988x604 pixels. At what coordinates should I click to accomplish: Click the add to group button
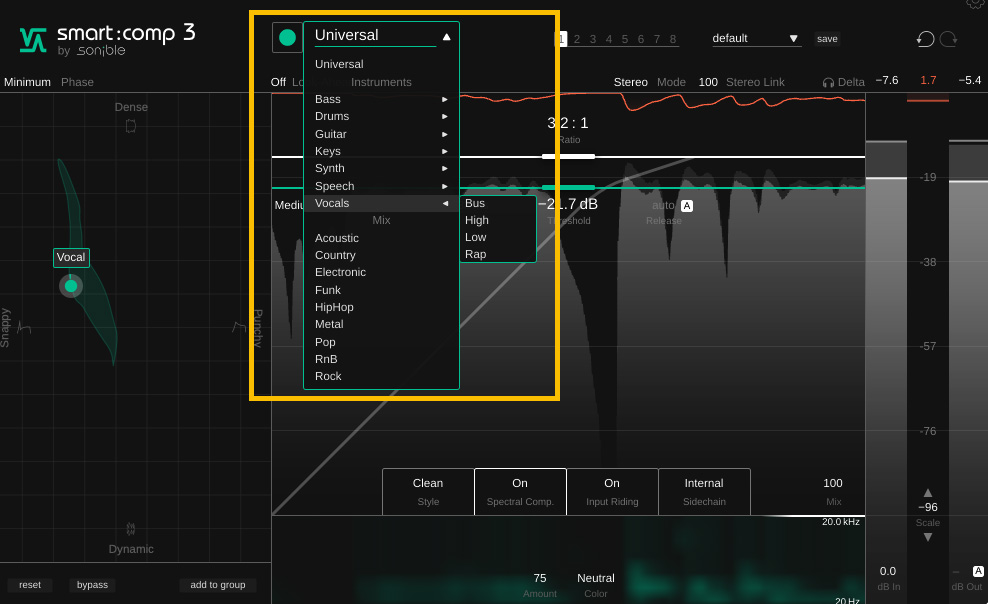[218, 585]
